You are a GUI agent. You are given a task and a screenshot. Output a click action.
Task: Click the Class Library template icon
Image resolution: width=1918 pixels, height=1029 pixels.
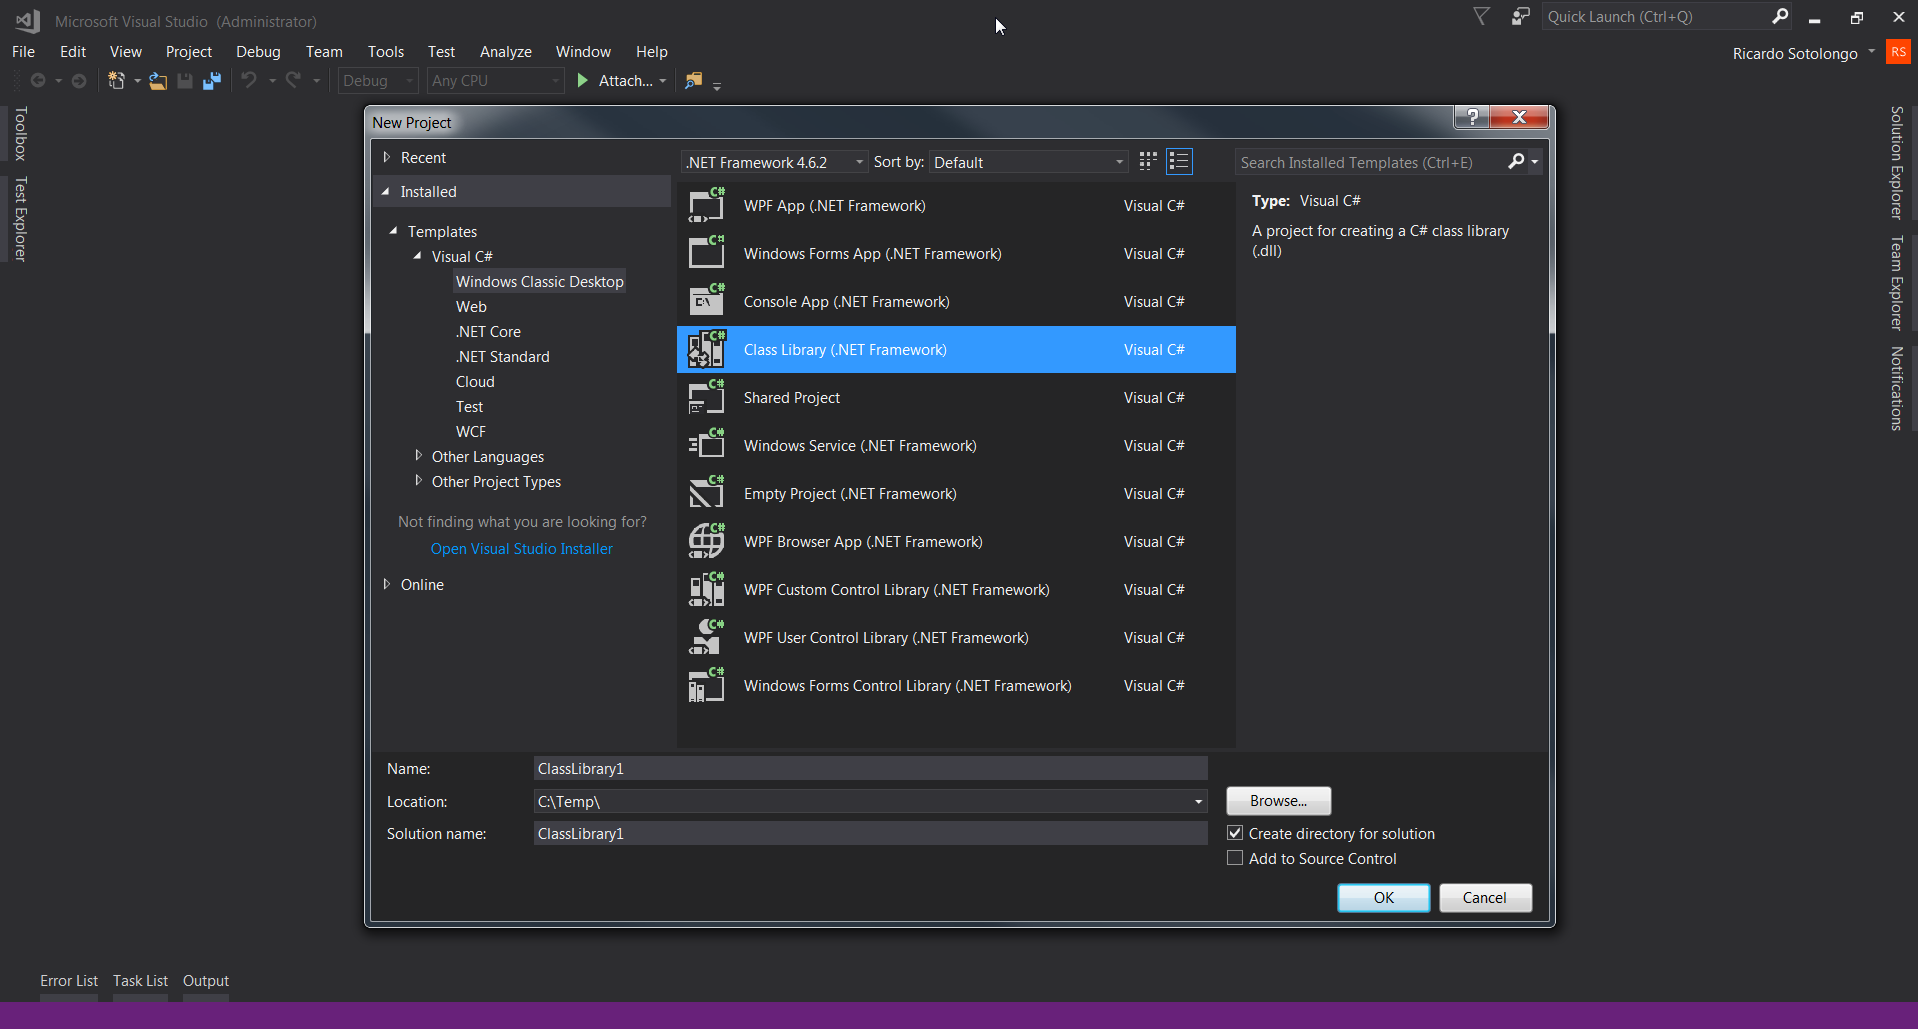706,349
